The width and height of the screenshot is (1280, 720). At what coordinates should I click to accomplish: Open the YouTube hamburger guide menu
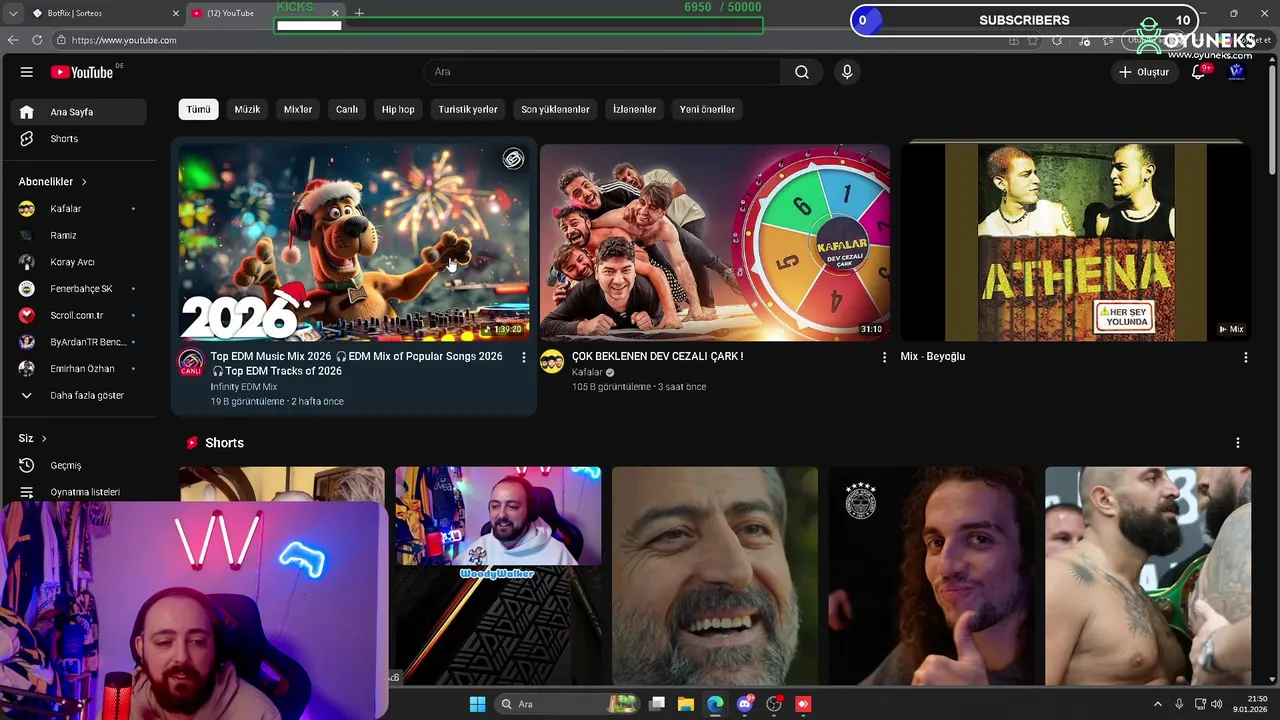[27, 72]
